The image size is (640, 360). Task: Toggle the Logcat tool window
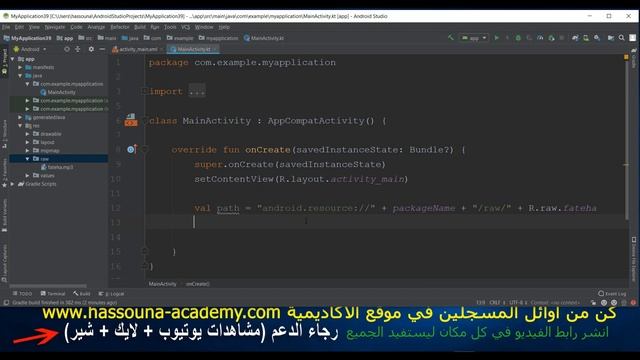click(111, 293)
